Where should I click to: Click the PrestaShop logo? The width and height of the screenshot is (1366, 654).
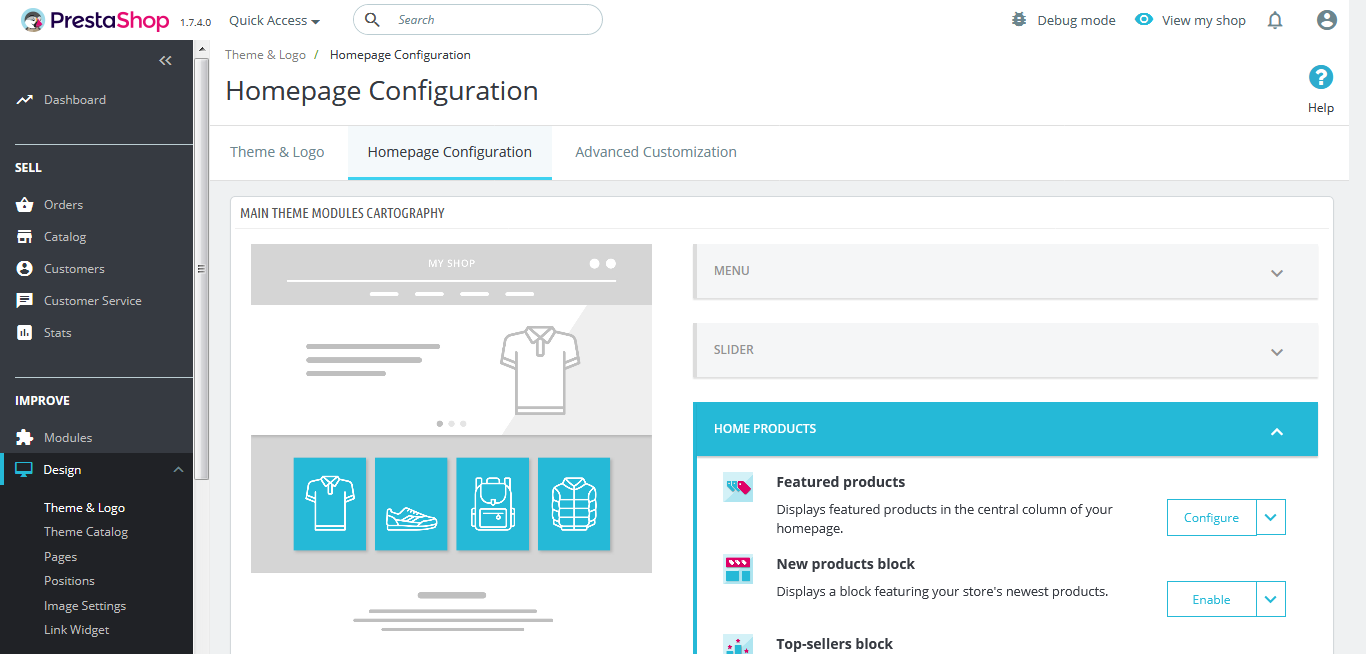pyautogui.click(x=96, y=20)
